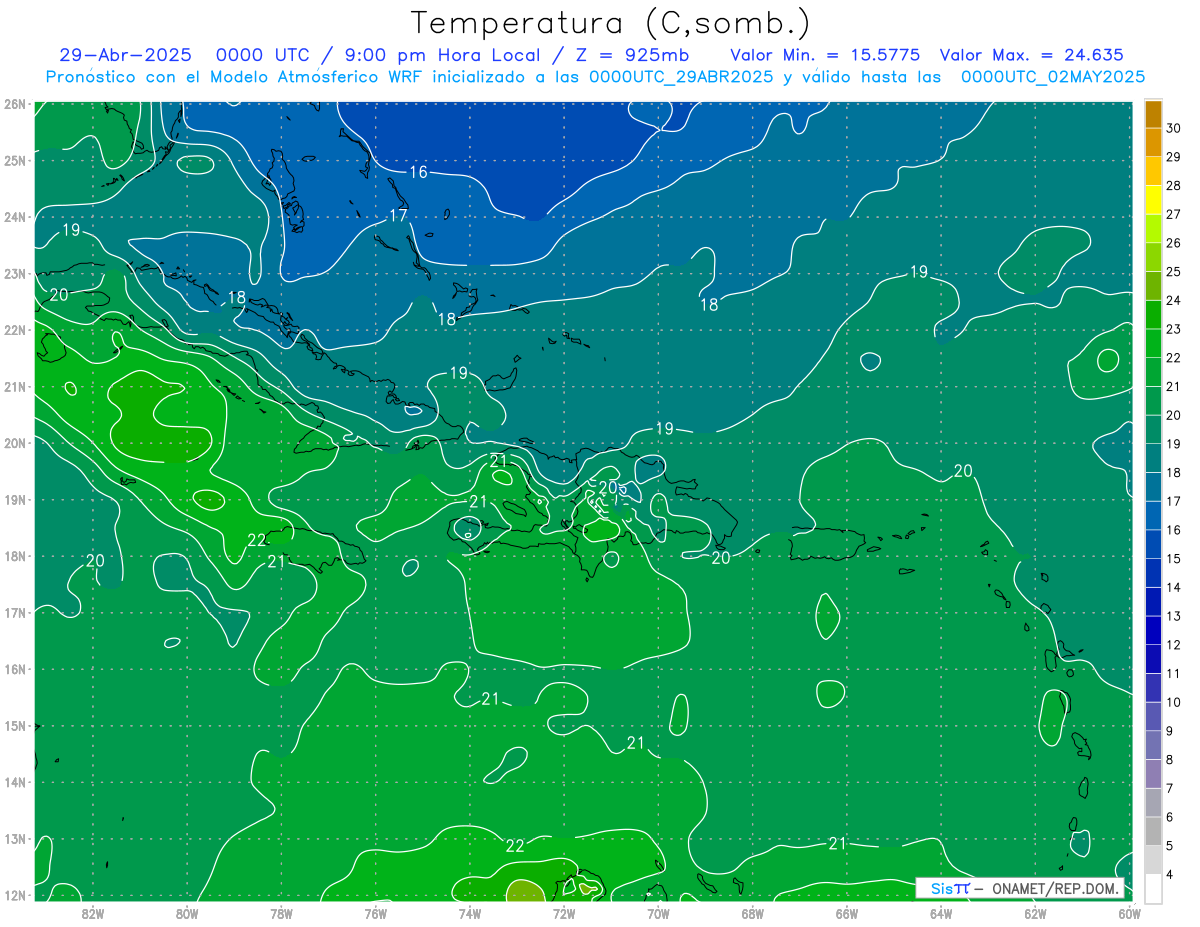Click the latitude label "14N"
Image resolution: width=1200 pixels, height=927 pixels.
pyautogui.click(x=14, y=782)
